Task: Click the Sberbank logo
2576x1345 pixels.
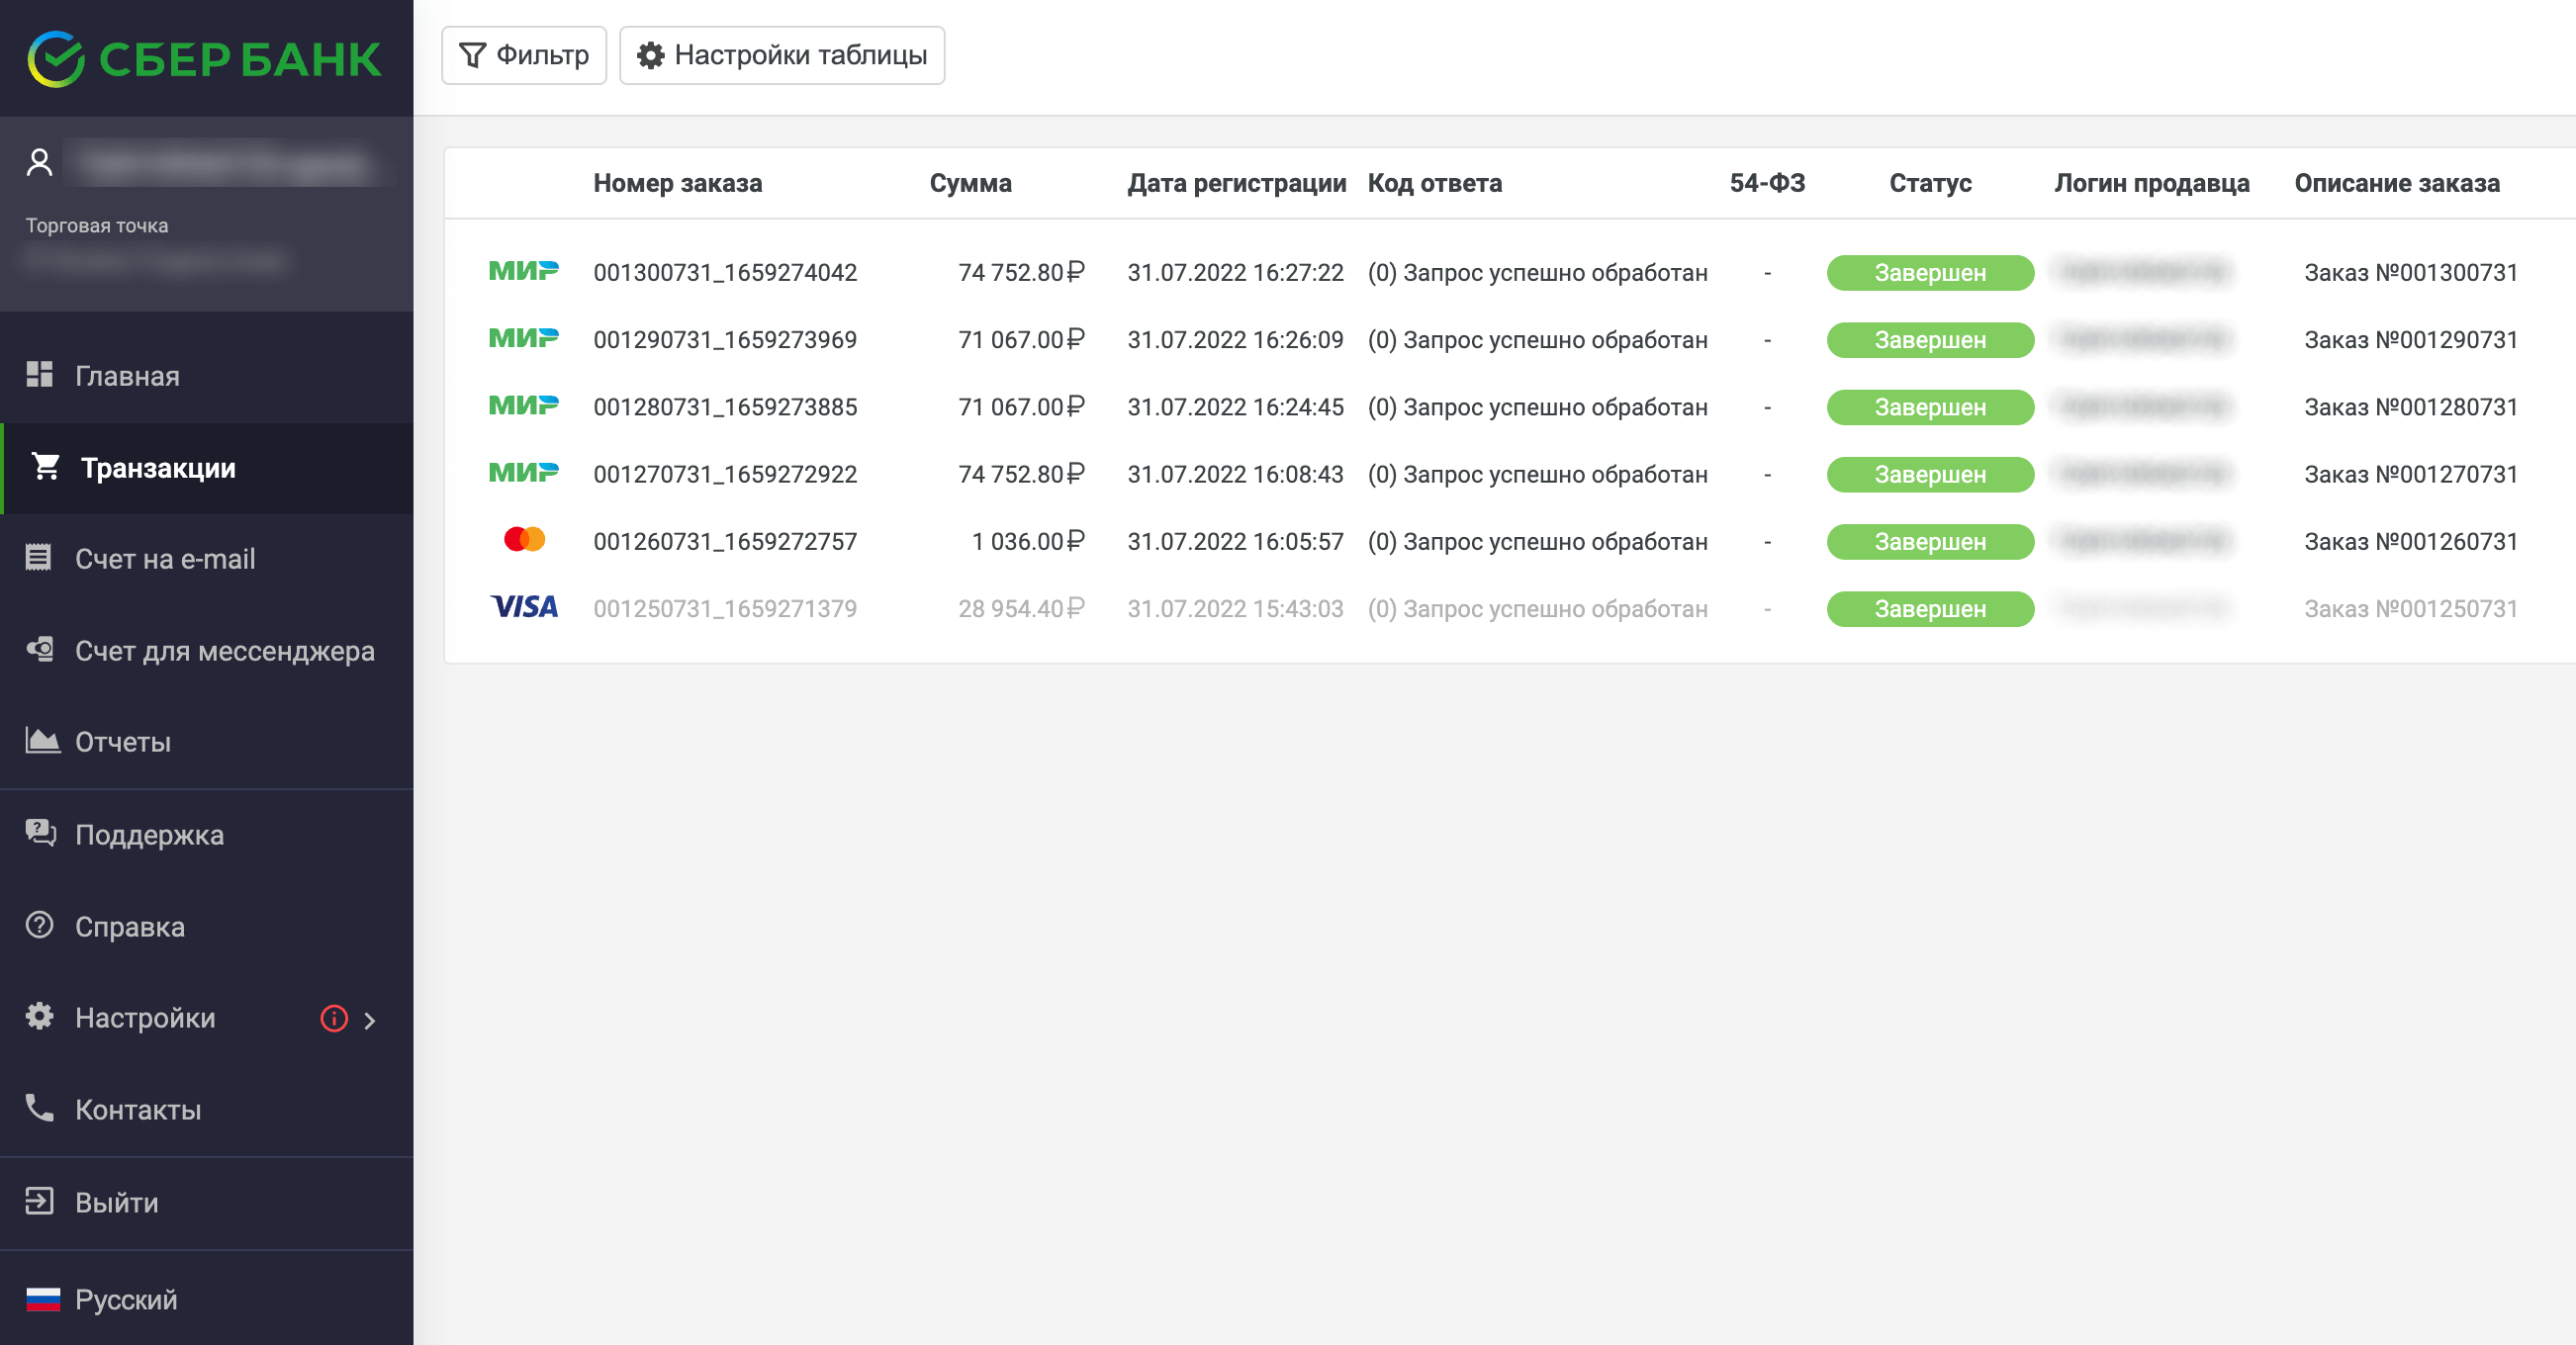Action: [x=204, y=59]
